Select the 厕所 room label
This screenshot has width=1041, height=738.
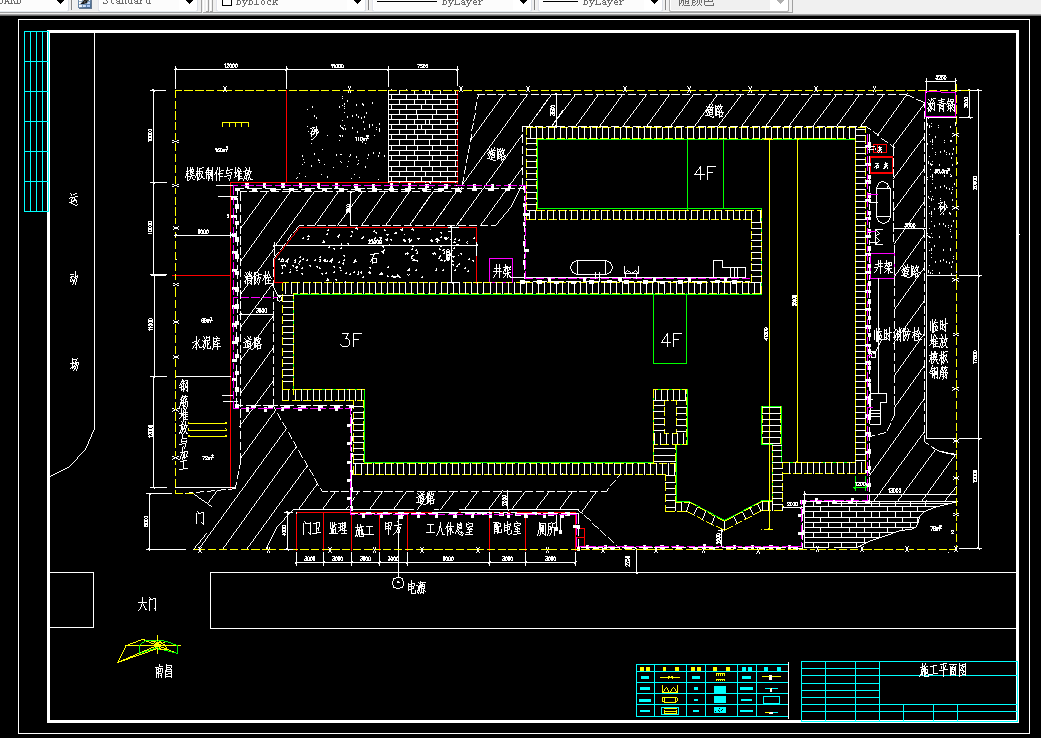coord(546,529)
